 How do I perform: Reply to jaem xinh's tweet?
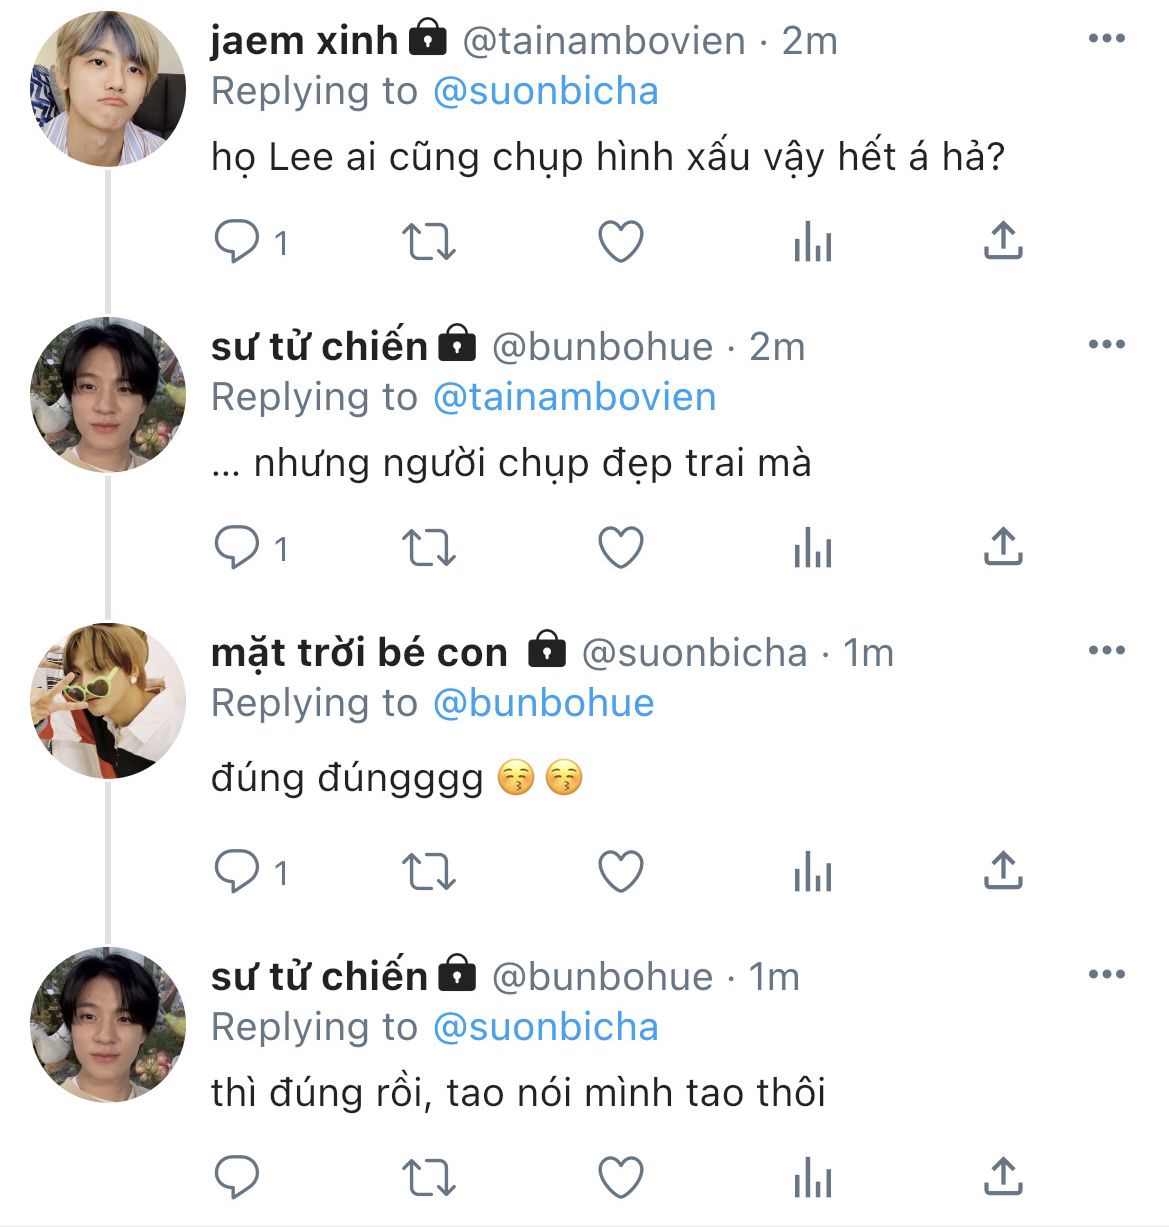click(237, 242)
